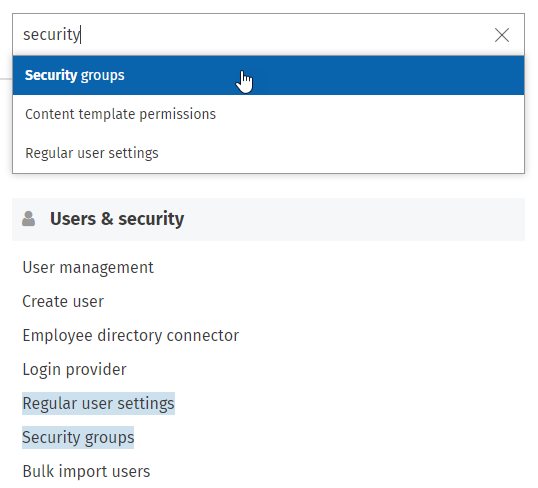Clear the search field with the X icon

coord(502,35)
